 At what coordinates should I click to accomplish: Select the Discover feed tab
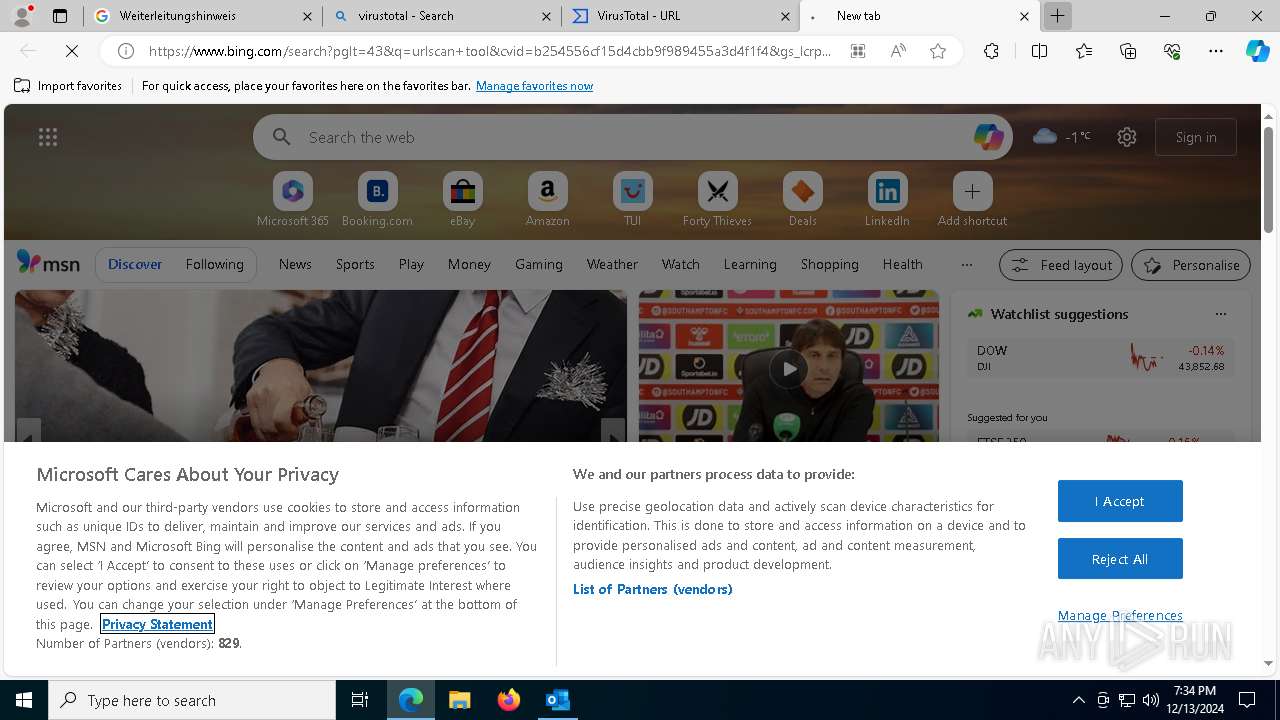(135, 264)
